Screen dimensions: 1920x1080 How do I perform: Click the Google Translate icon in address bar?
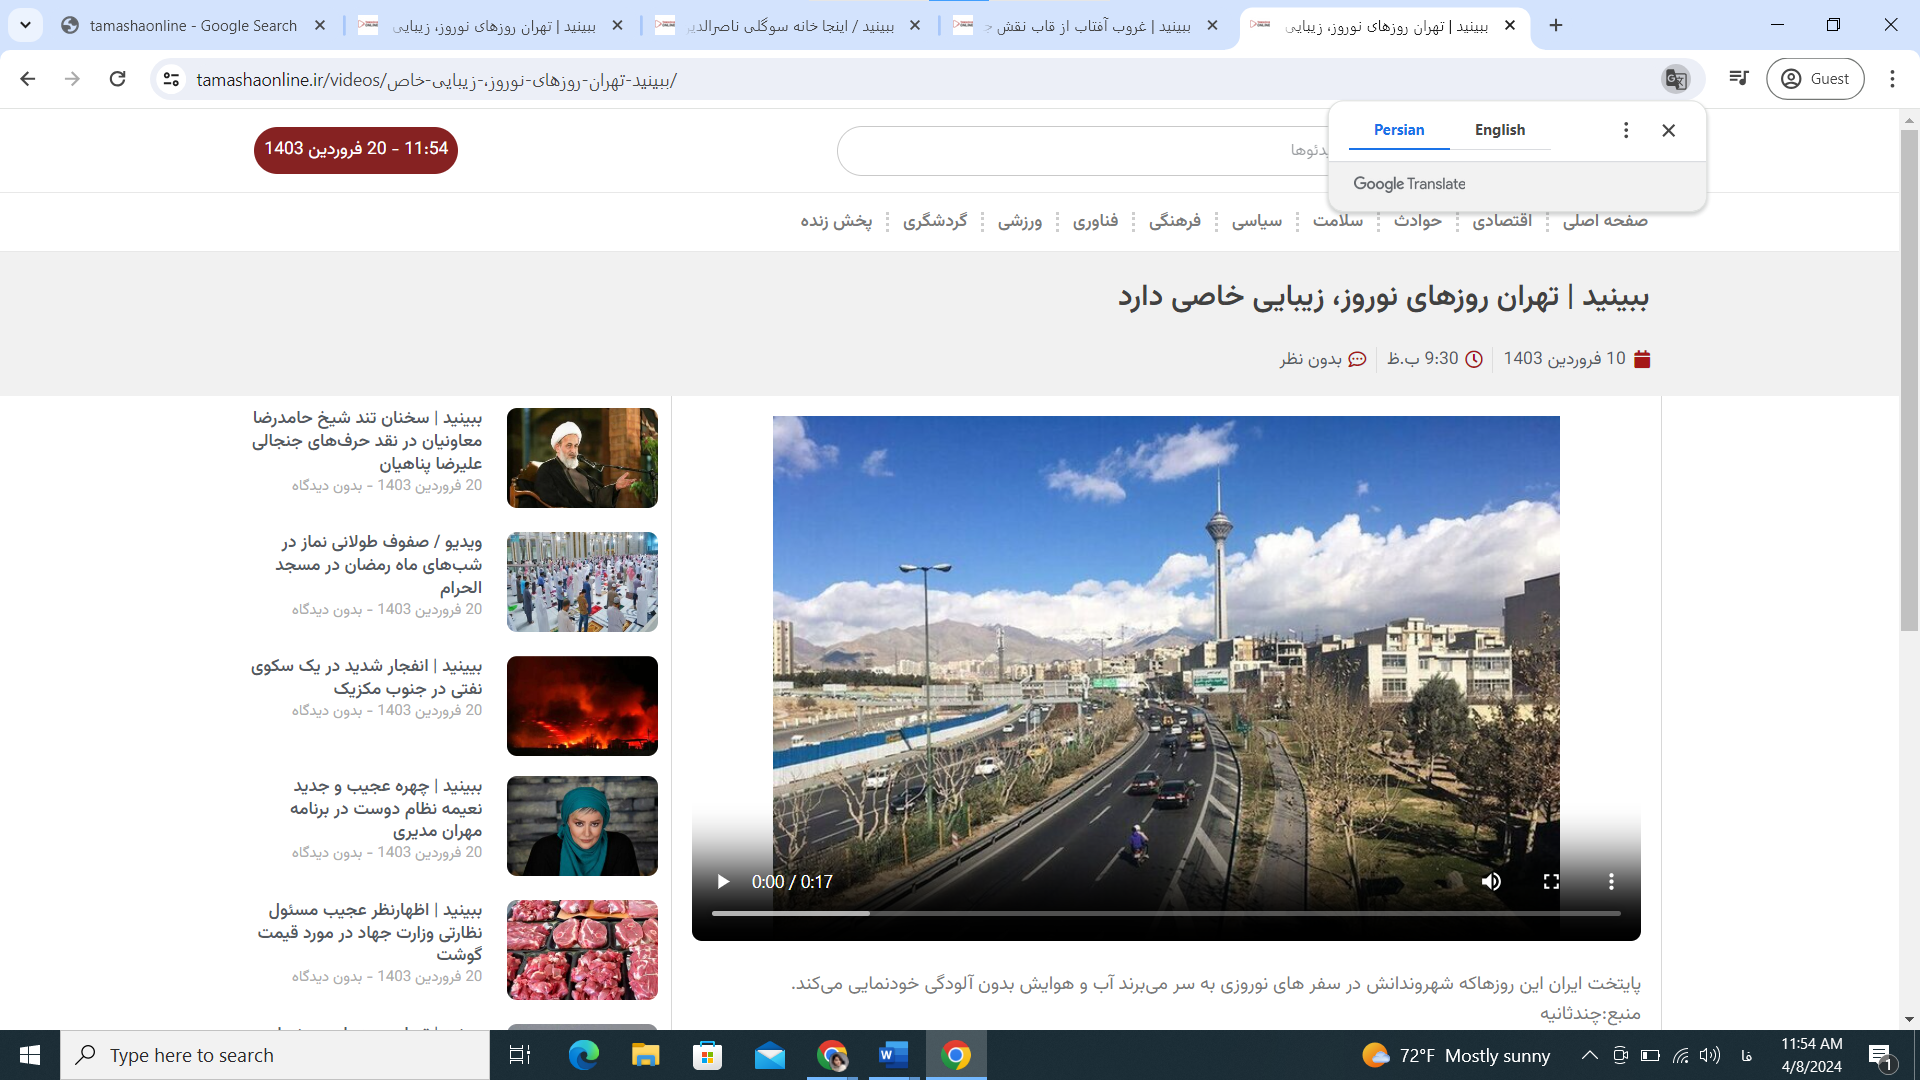tap(1676, 79)
